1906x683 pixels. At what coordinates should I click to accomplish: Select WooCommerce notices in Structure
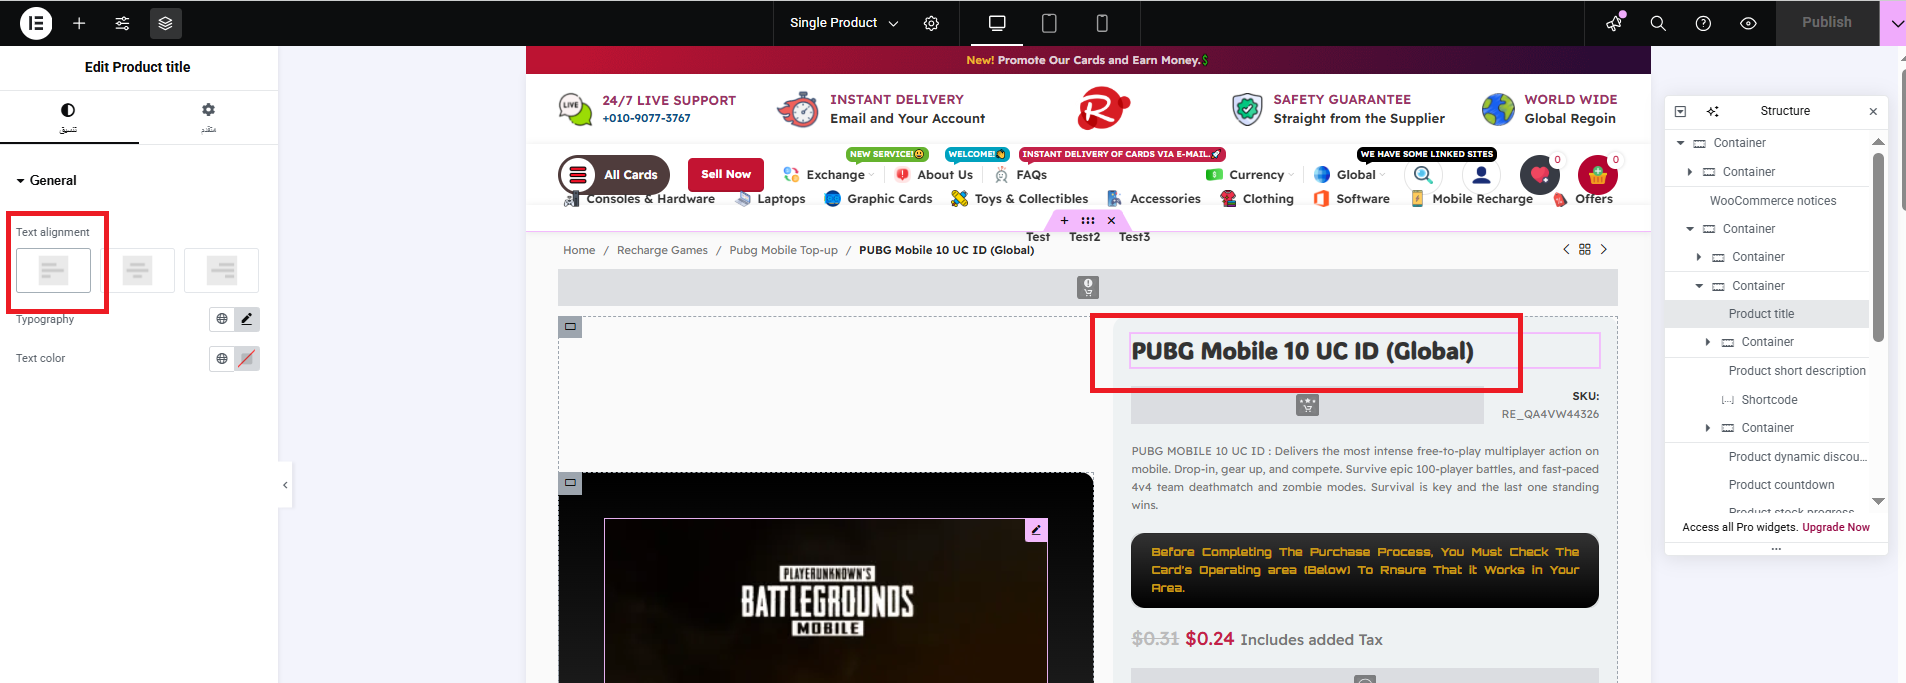coord(1772,201)
